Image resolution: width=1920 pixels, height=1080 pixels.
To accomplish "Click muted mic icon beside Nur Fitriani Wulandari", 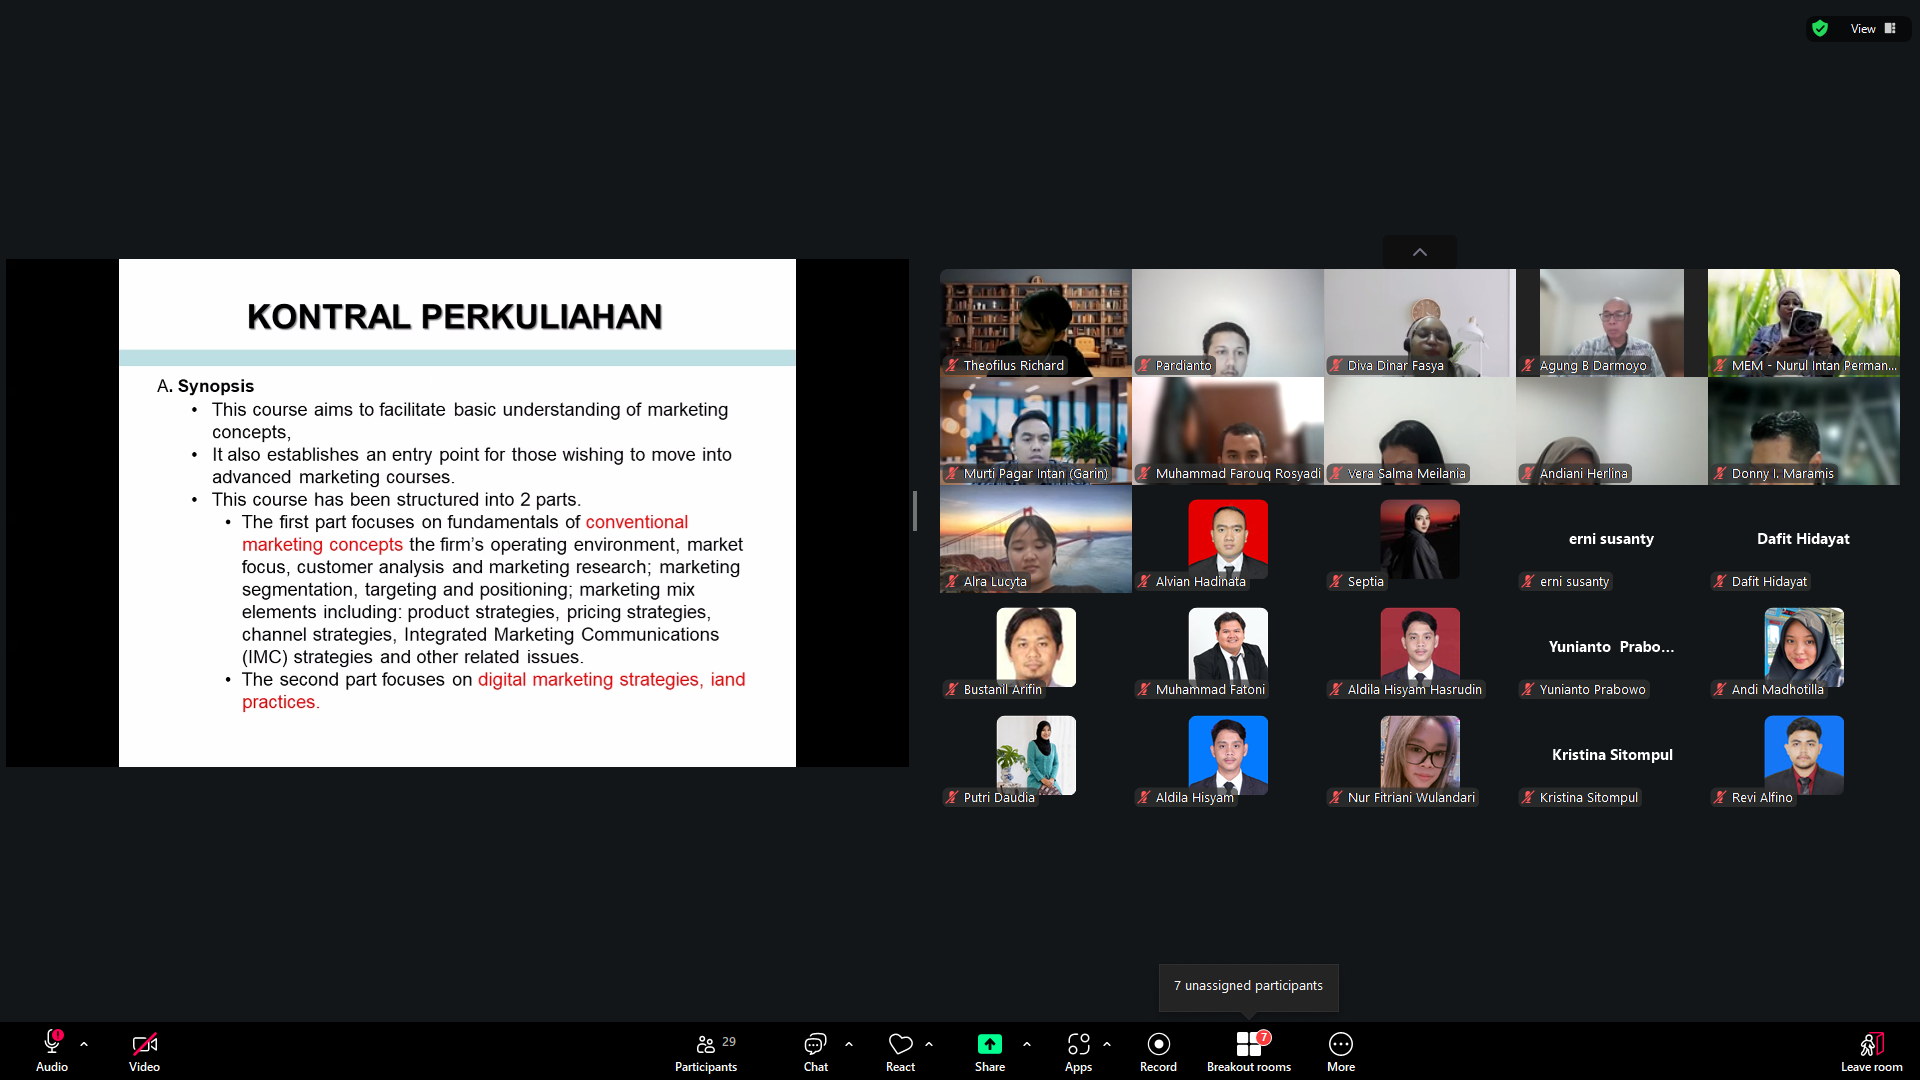I will 1336,797.
